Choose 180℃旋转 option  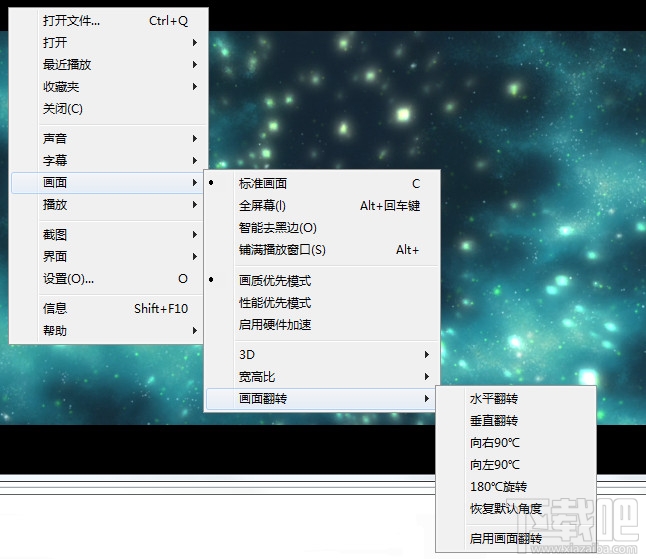516,486
